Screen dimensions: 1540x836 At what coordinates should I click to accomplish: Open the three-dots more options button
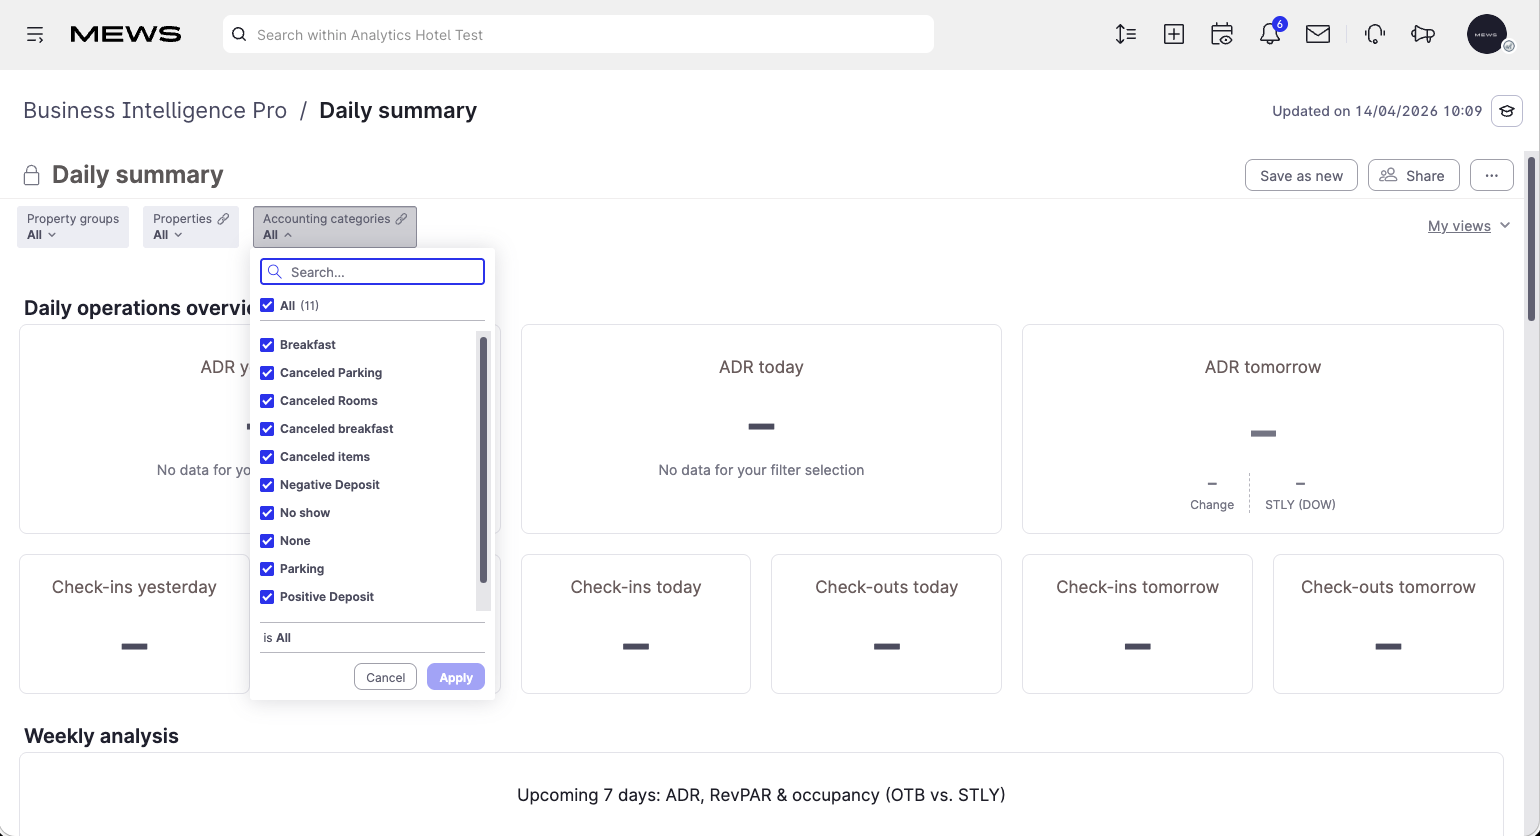(1492, 175)
